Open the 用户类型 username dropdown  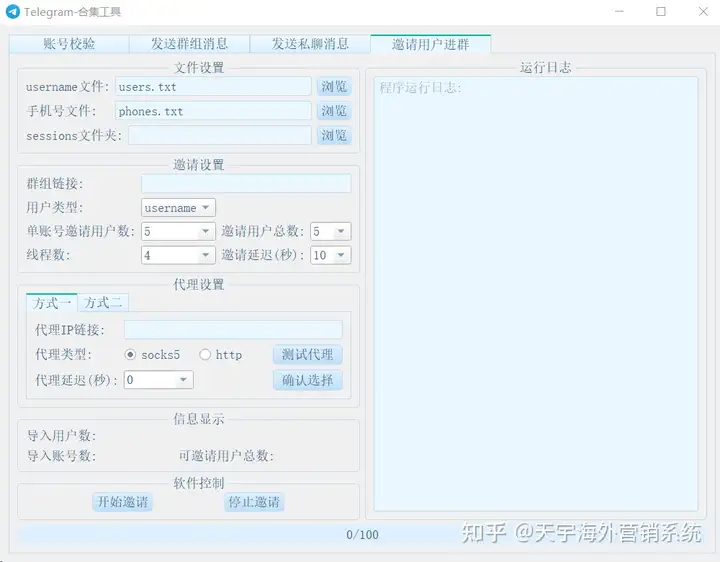[178, 208]
